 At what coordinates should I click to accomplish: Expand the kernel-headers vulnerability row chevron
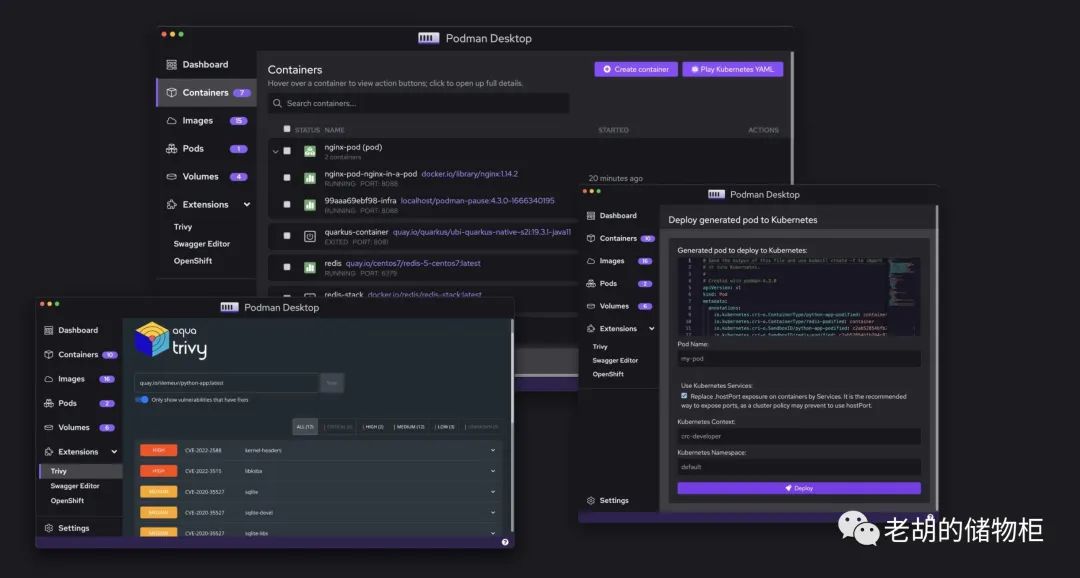(x=492, y=451)
